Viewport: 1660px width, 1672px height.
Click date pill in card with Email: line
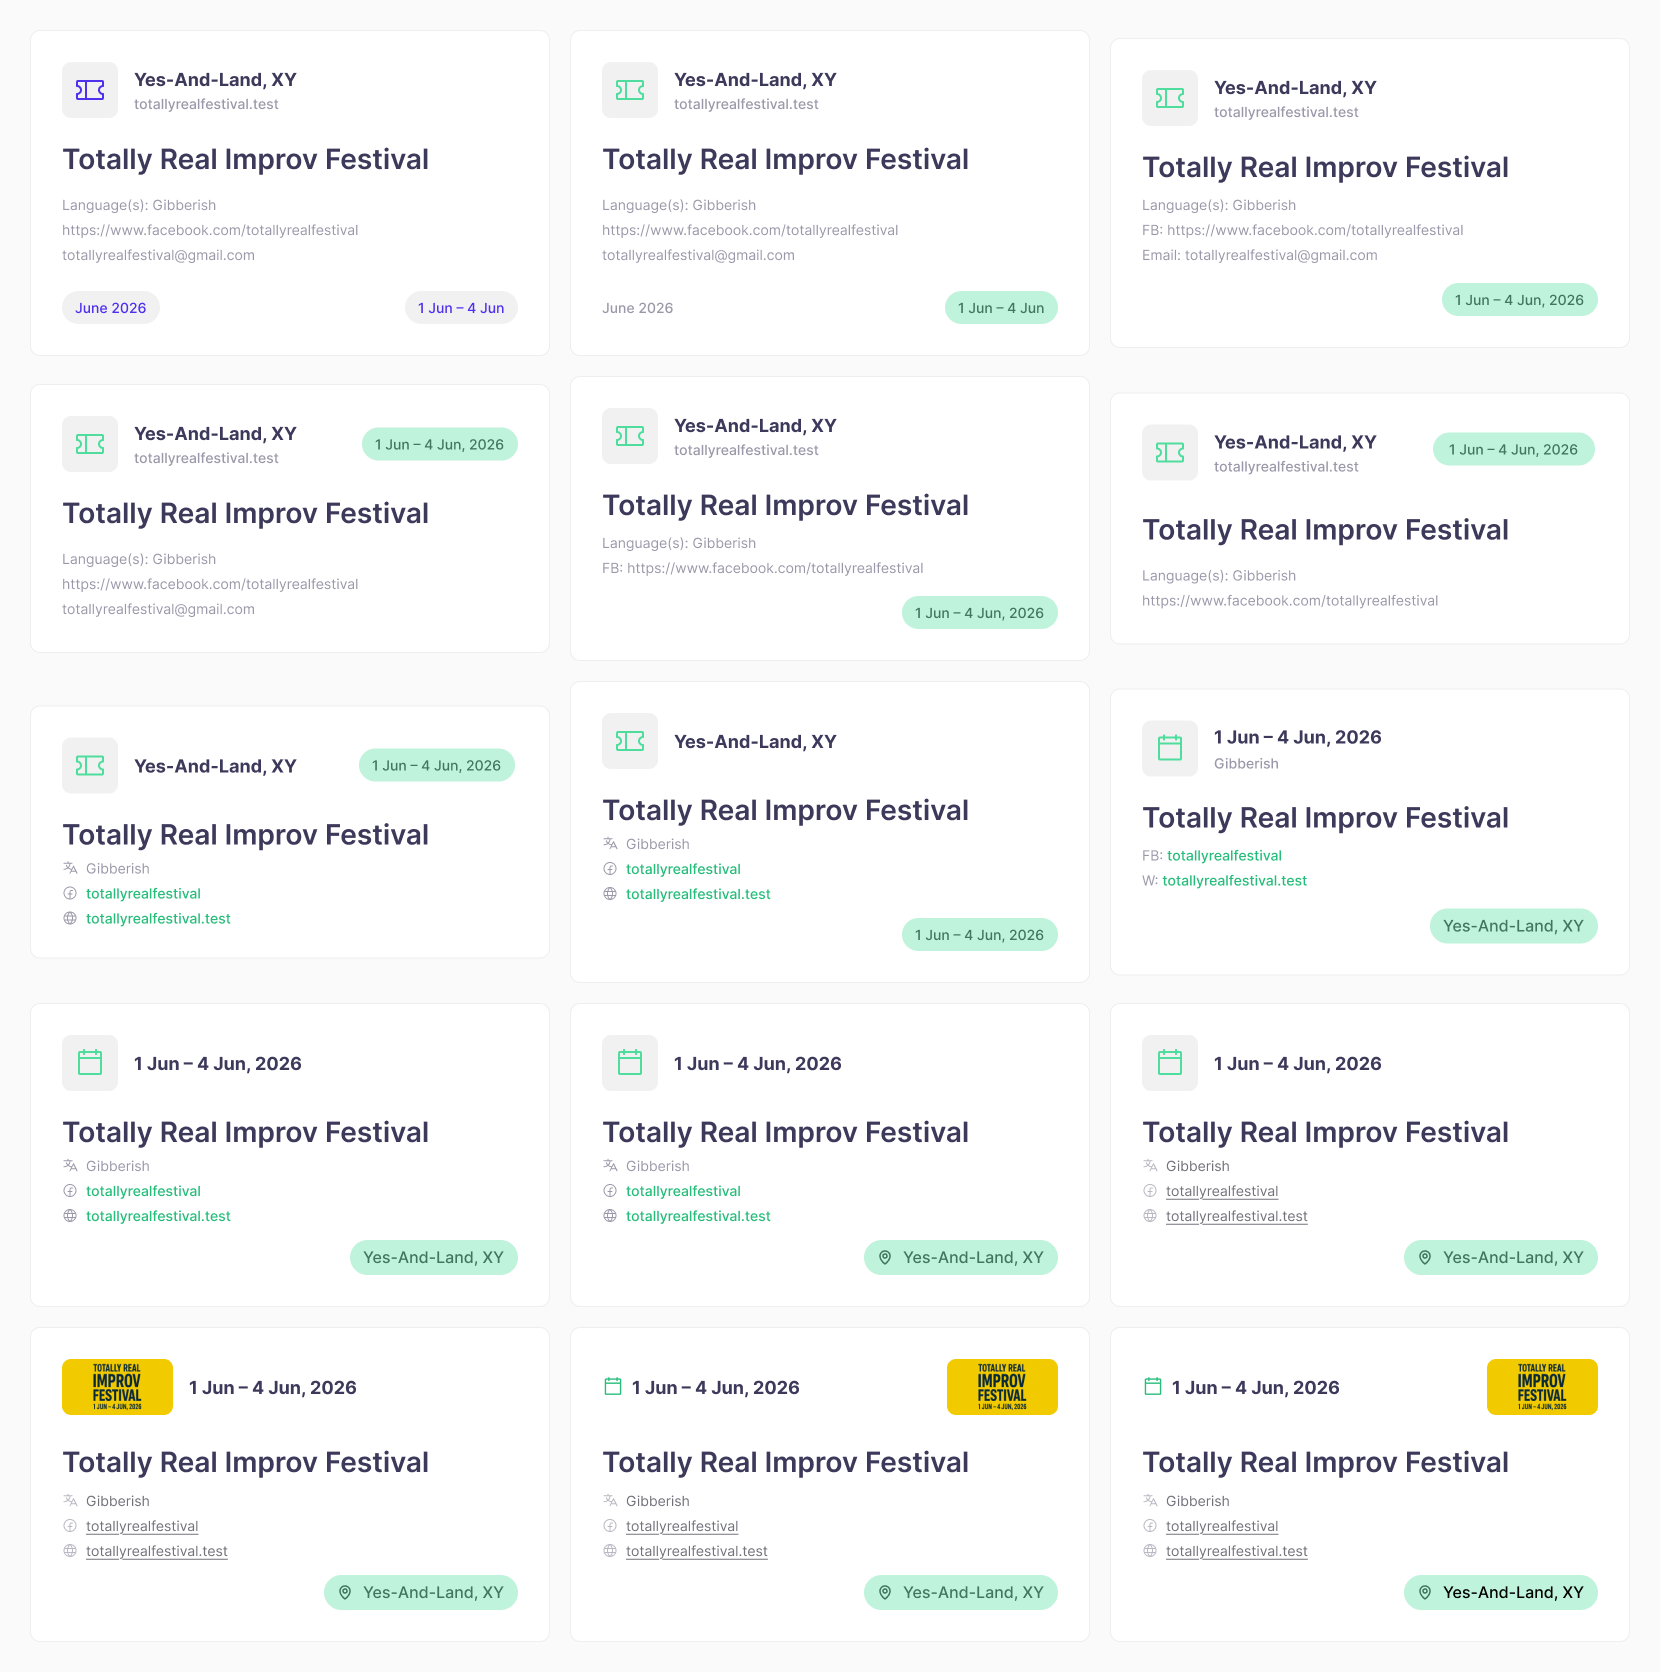pyautogui.click(x=1519, y=300)
